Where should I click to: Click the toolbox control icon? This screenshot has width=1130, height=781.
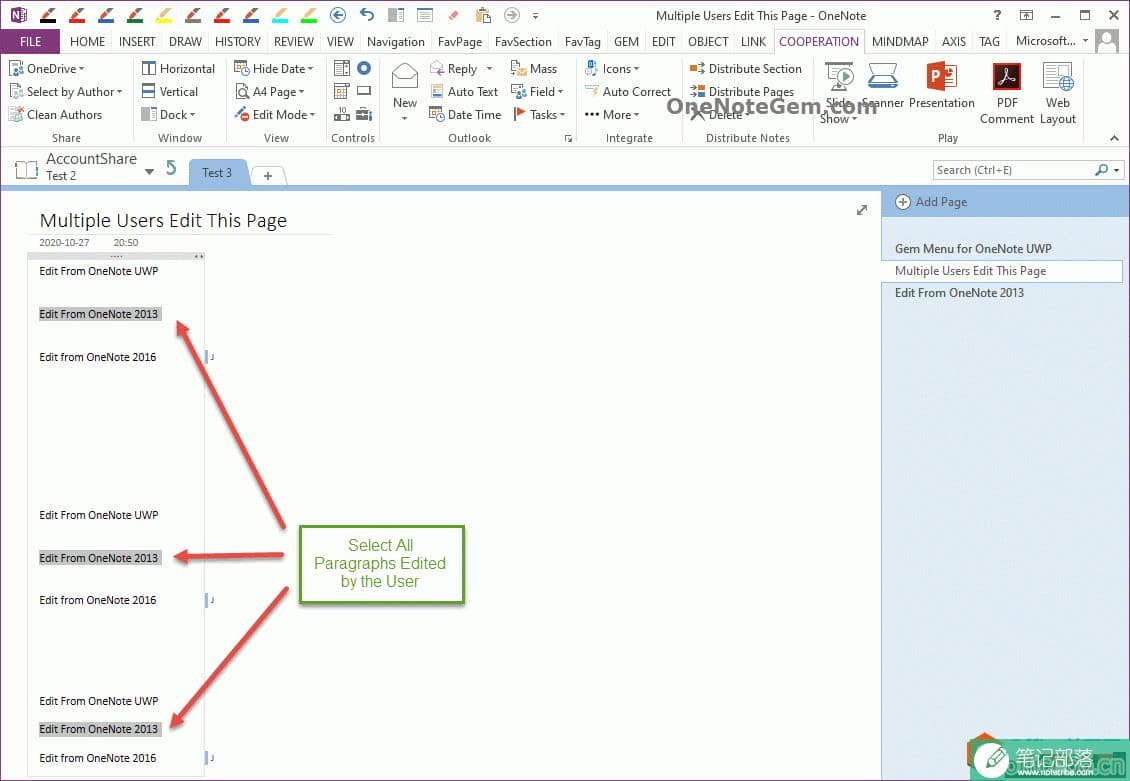coord(364,114)
